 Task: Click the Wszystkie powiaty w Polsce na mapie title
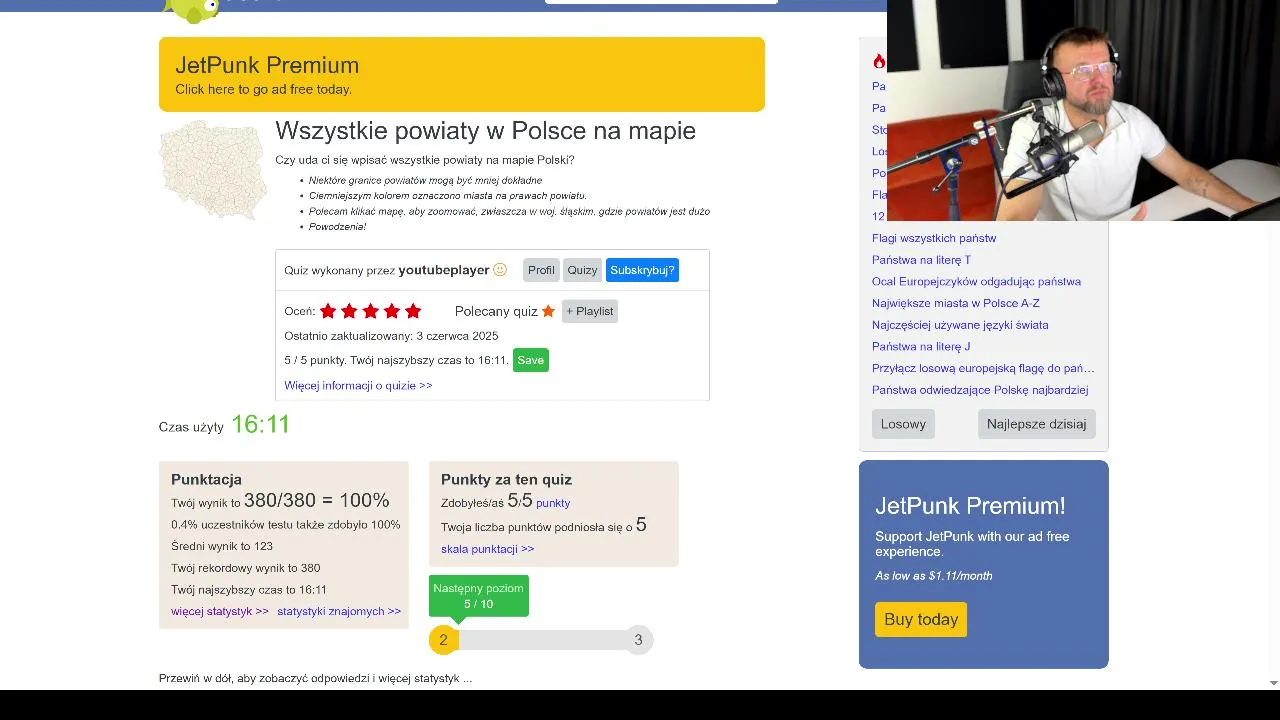tap(485, 131)
